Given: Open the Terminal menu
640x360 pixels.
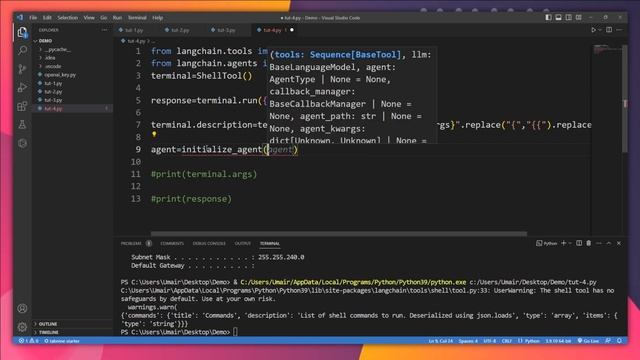Looking at the screenshot, I should 137,18.
